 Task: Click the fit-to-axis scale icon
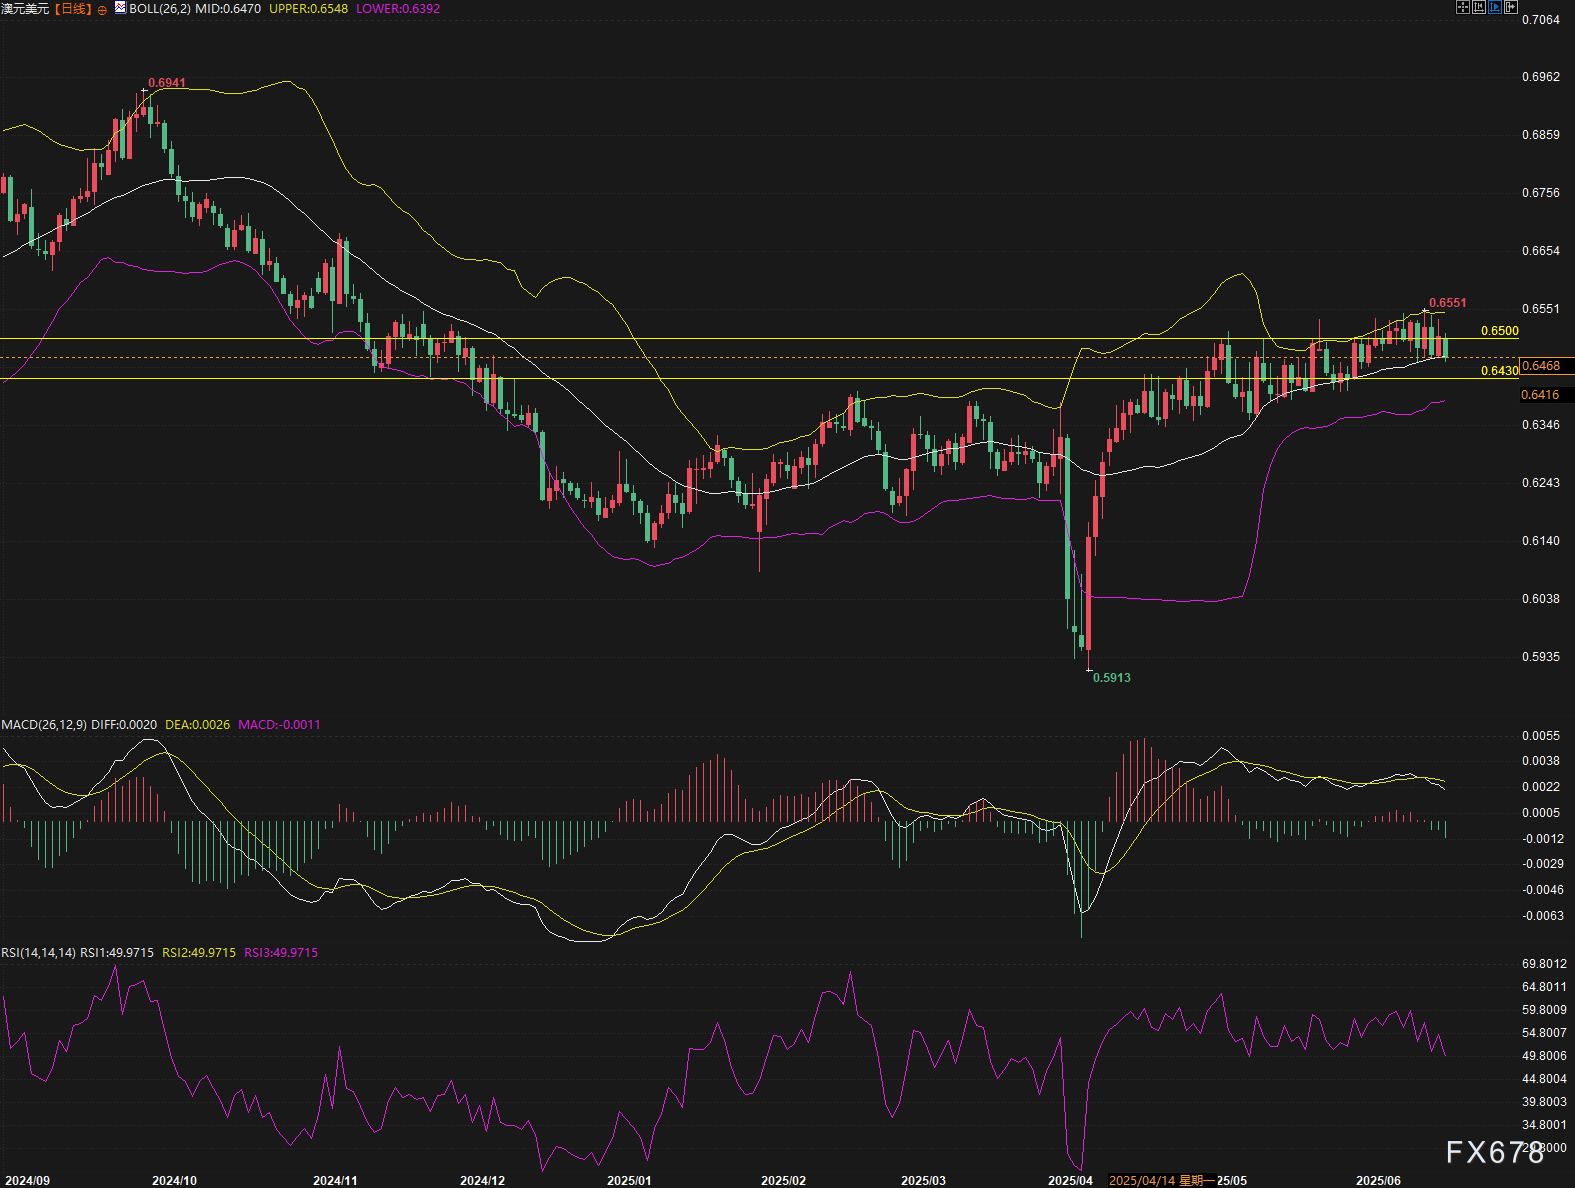[x=1479, y=7]
